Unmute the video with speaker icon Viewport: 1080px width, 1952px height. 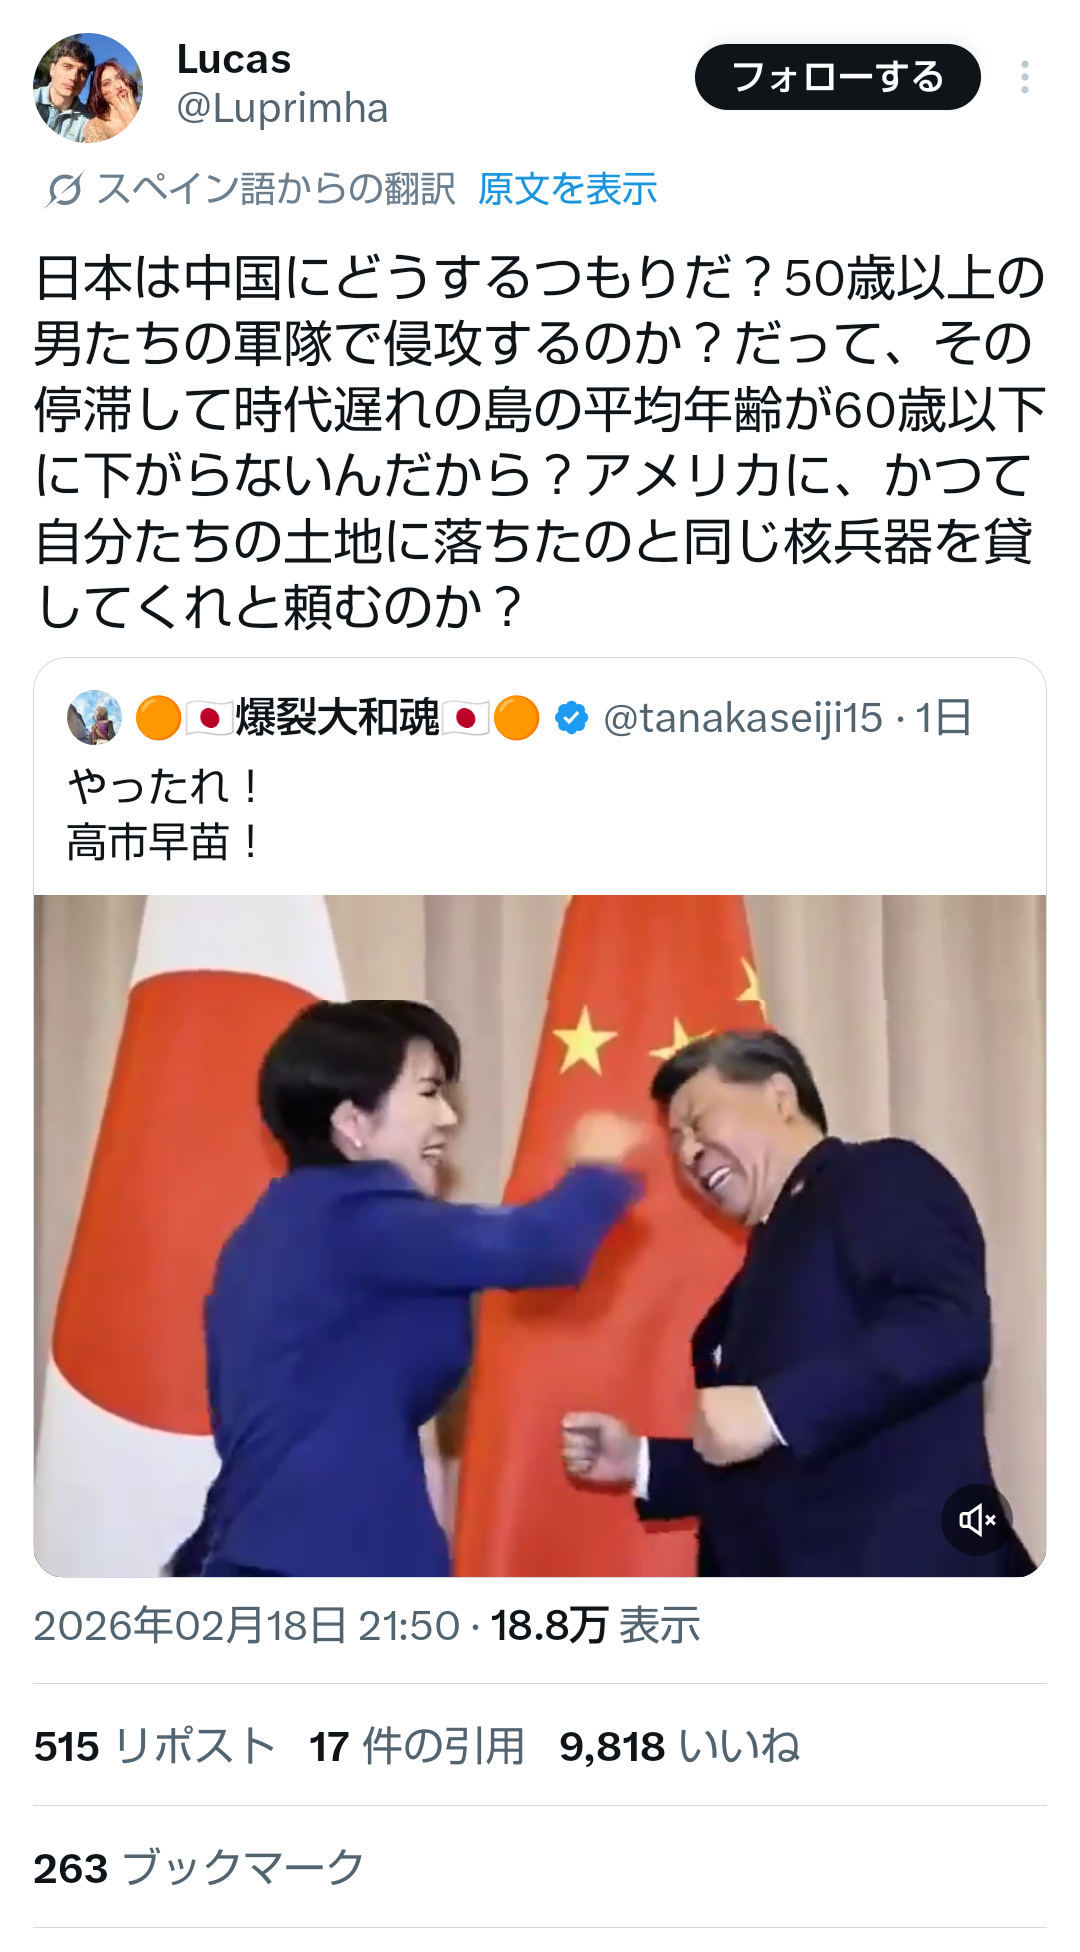tap(977, 1520)
